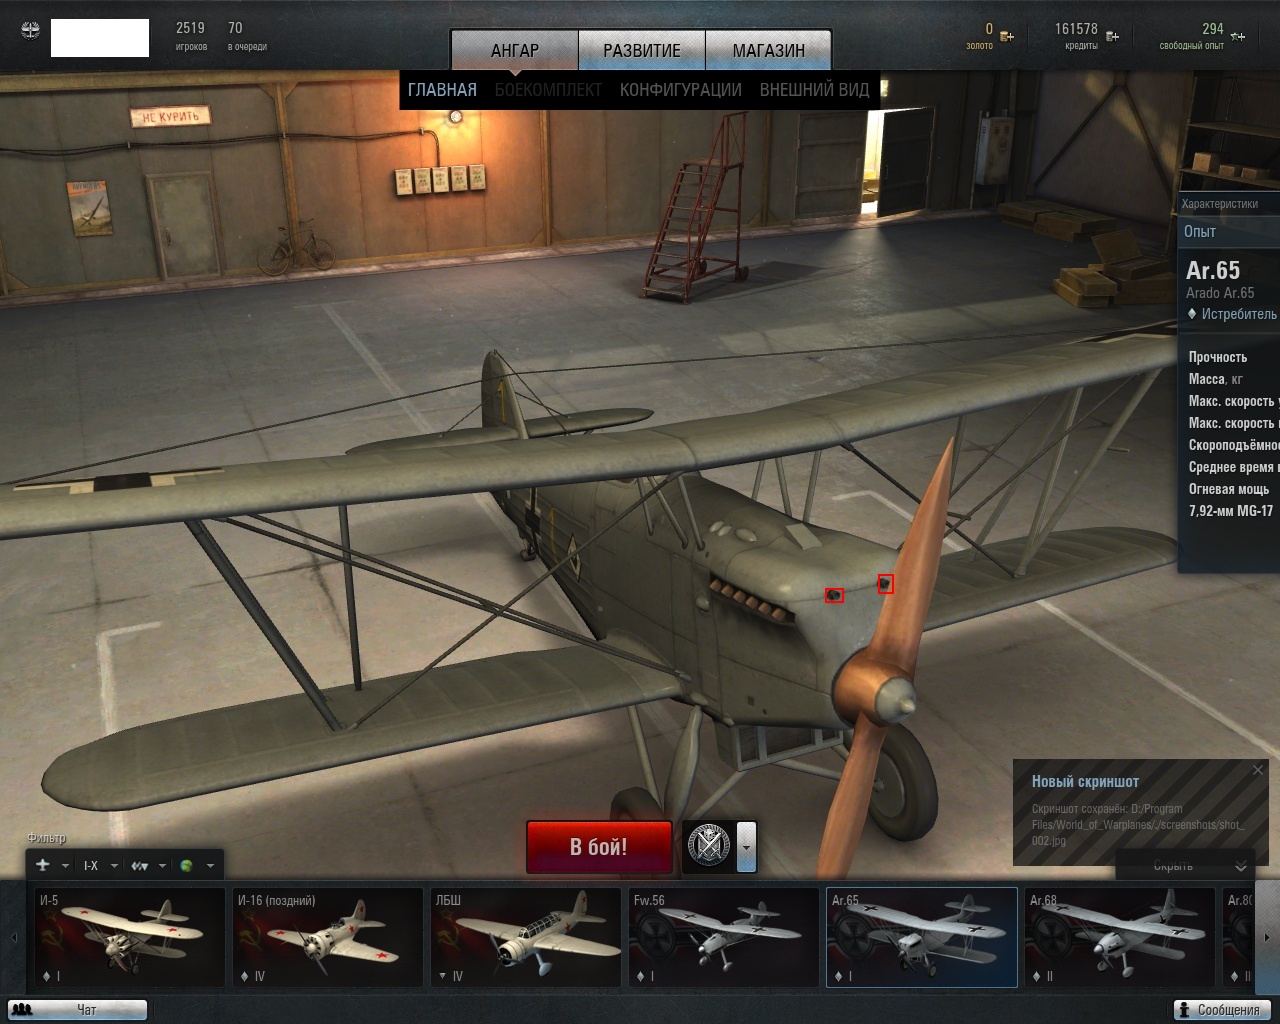Expand the aircraft type filter dropdown arrow
Image resolution: width=1280 pixels, height=1024 pixels.
pos(66,866)
